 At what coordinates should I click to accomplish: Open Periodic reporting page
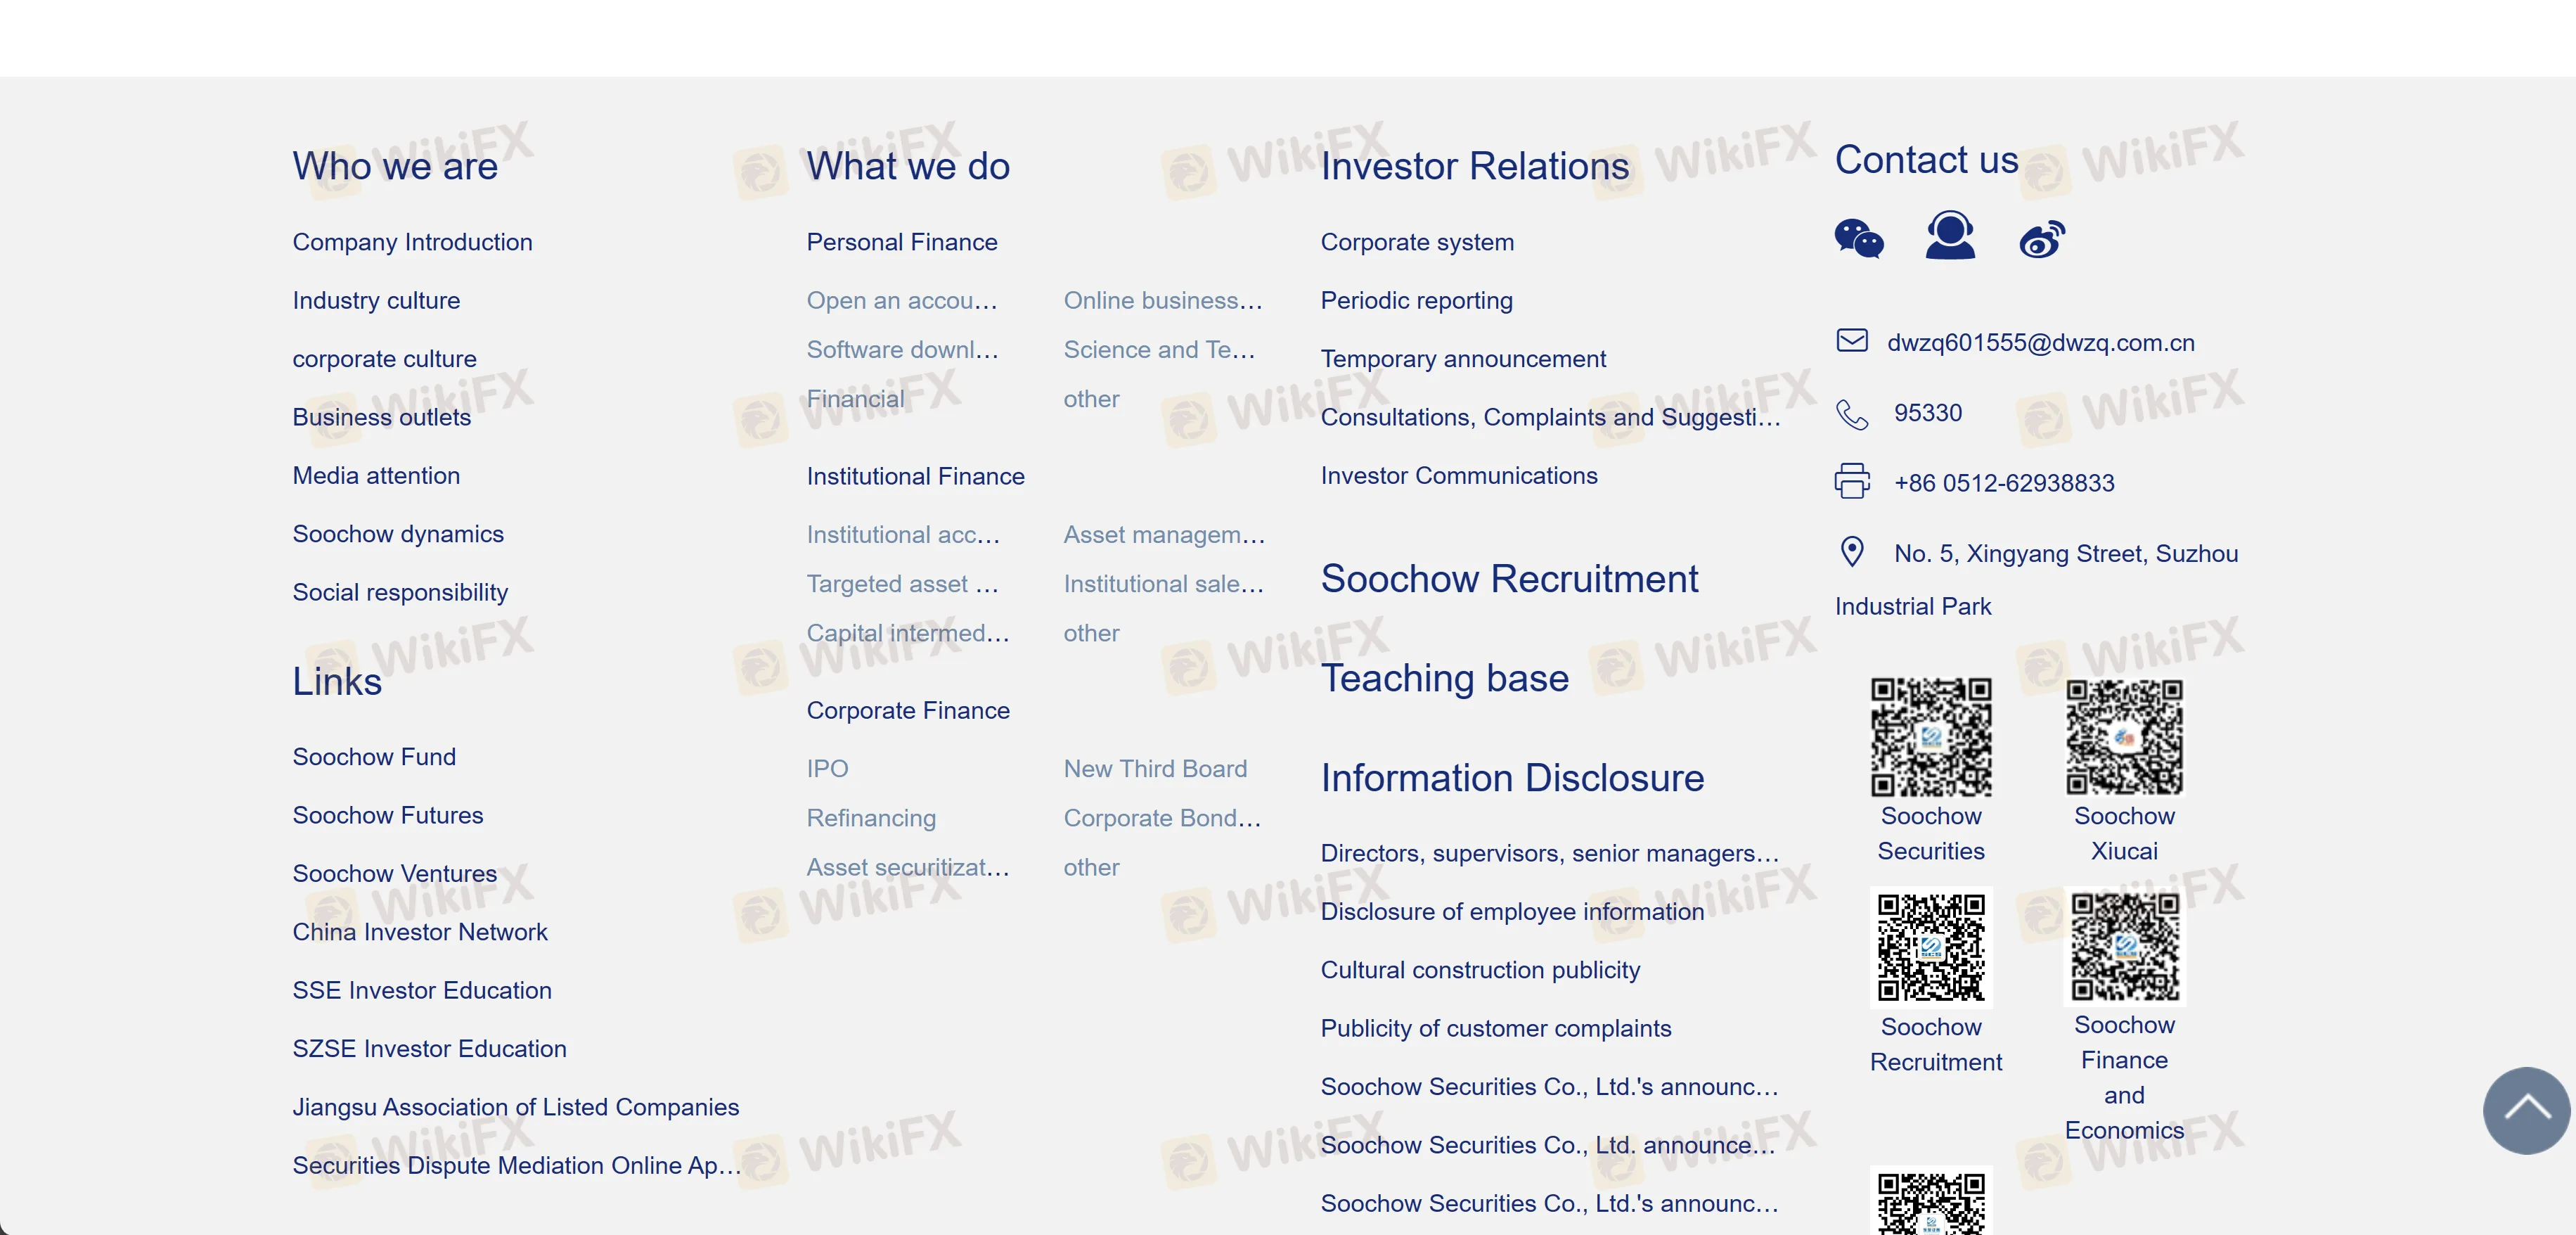1415,300
